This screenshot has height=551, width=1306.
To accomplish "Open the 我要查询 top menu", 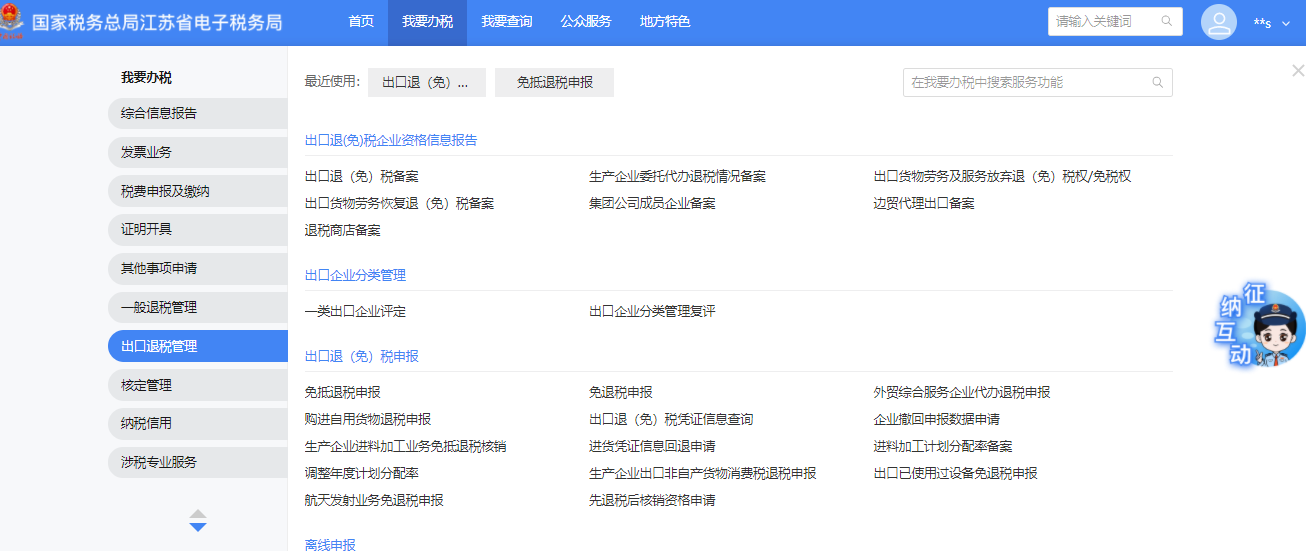I will [506, 22].
